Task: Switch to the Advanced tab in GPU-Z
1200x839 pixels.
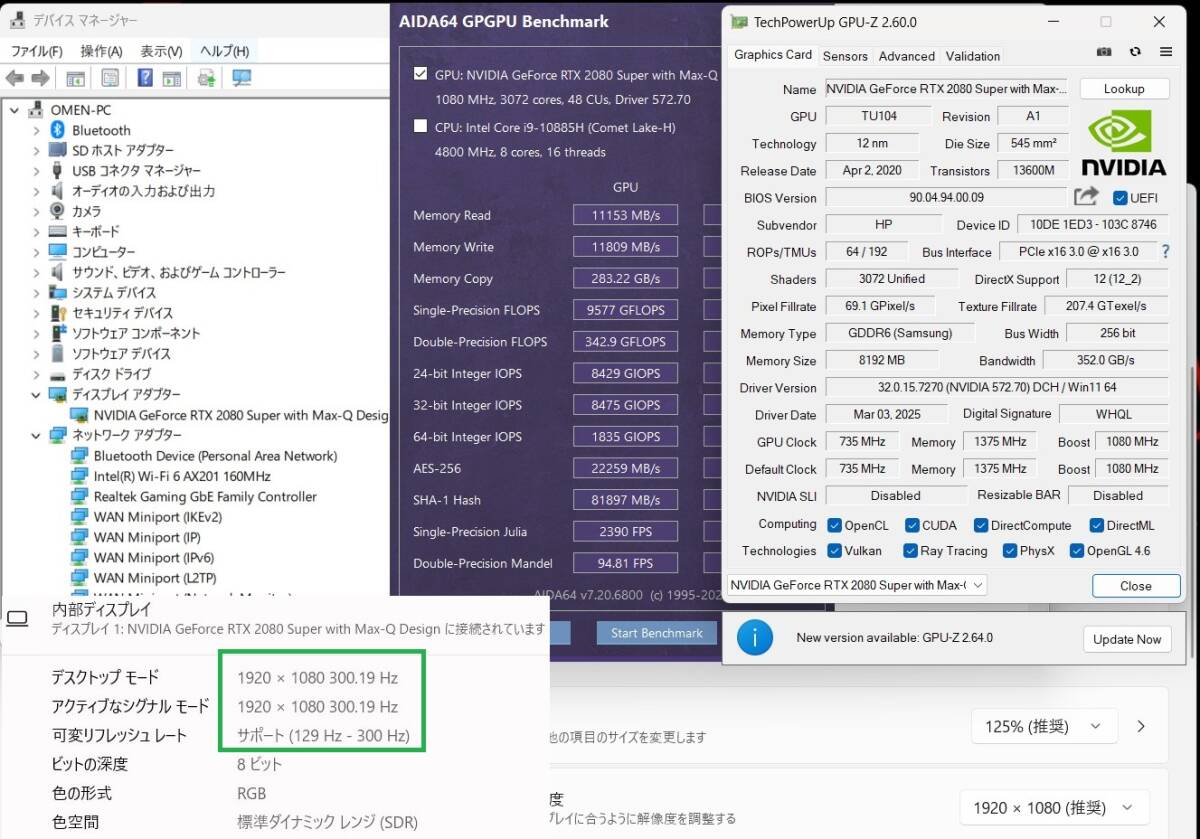Action: point(907,56)
